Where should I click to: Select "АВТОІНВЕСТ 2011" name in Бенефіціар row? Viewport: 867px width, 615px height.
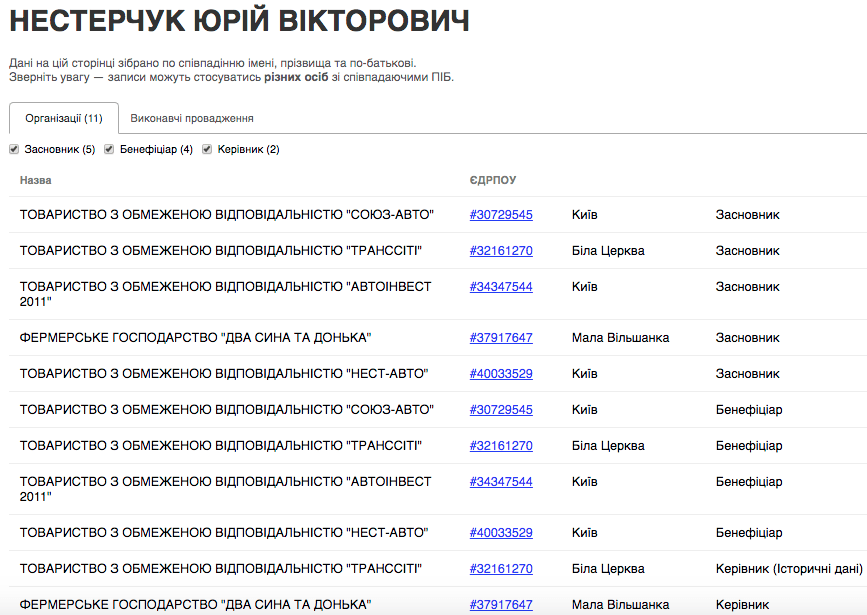click(226, 488)
